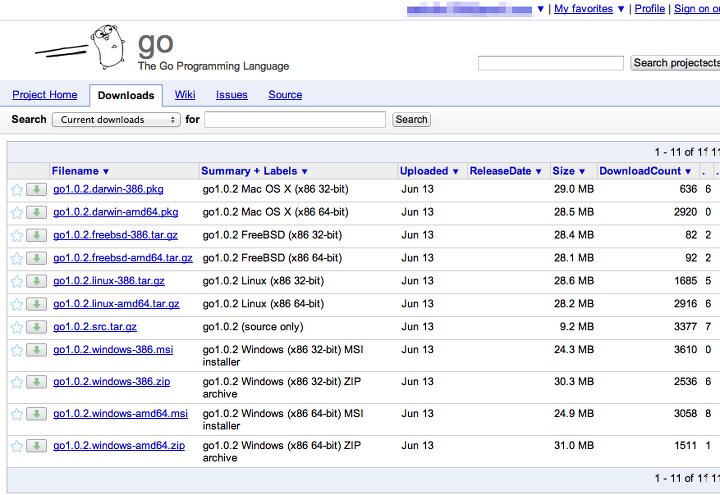Click green download arrow for src.tar.gz

(x=36, y=327)
